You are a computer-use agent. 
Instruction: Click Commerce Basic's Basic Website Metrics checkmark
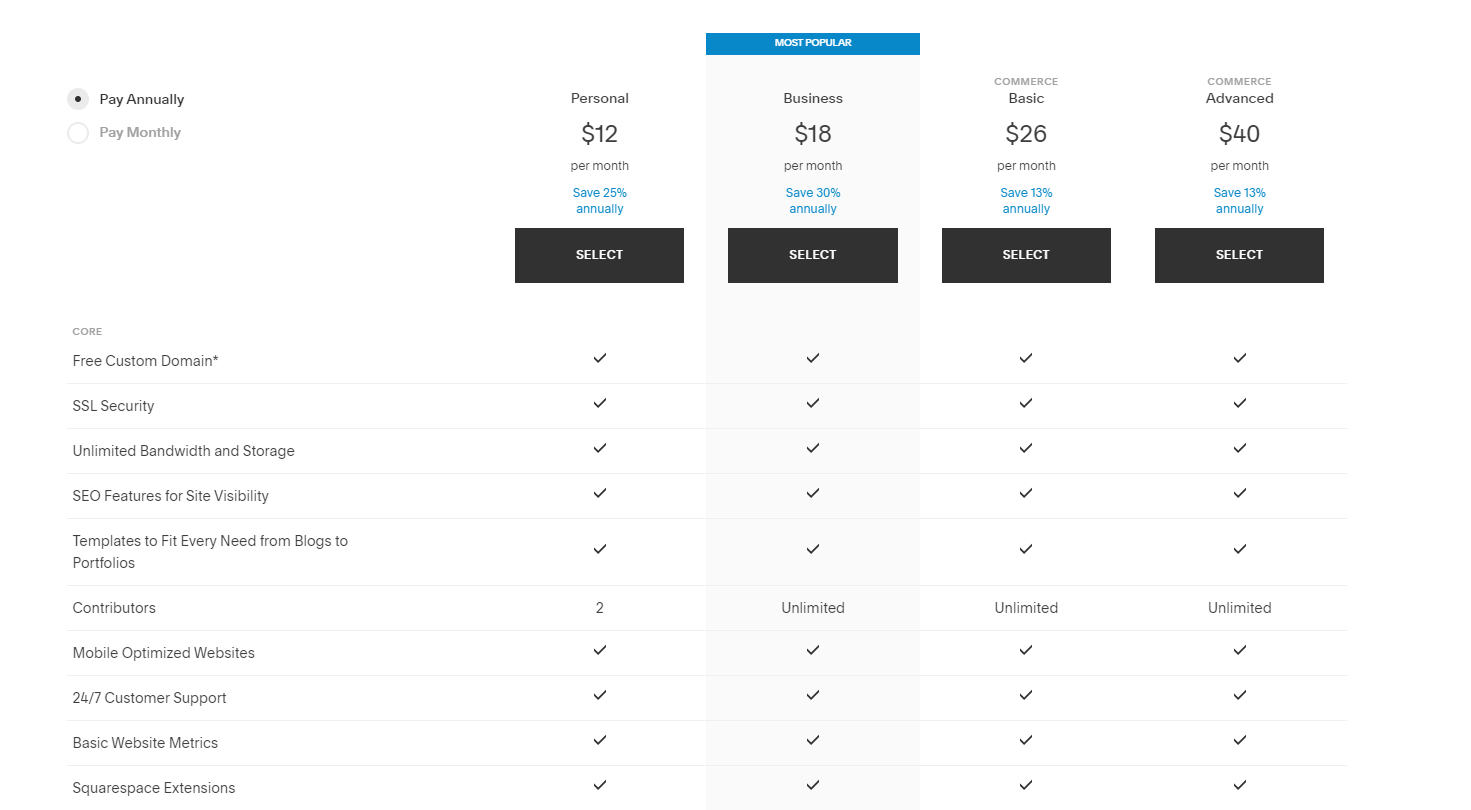(1026, 740)
